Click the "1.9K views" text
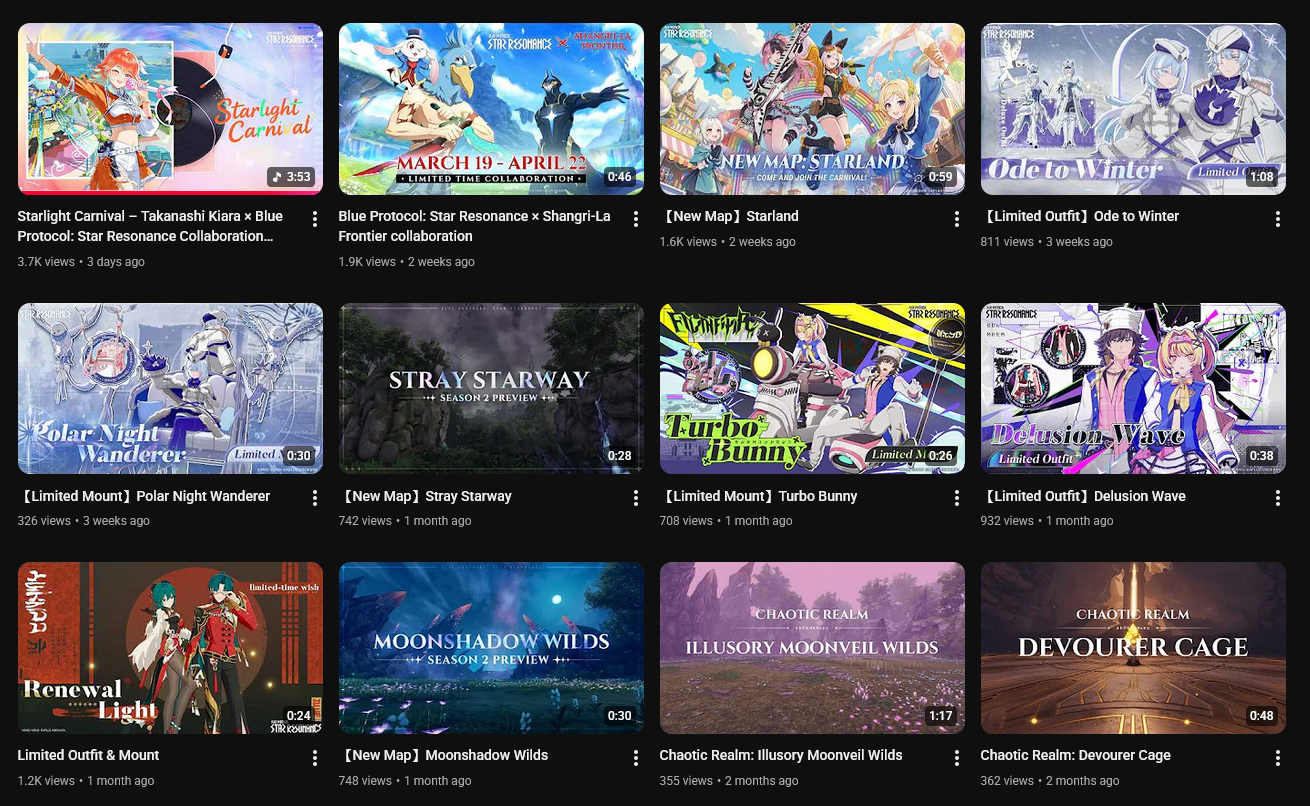Image resolution: width=1310 pixels, height=806 pixels. (x=367, y=262)
